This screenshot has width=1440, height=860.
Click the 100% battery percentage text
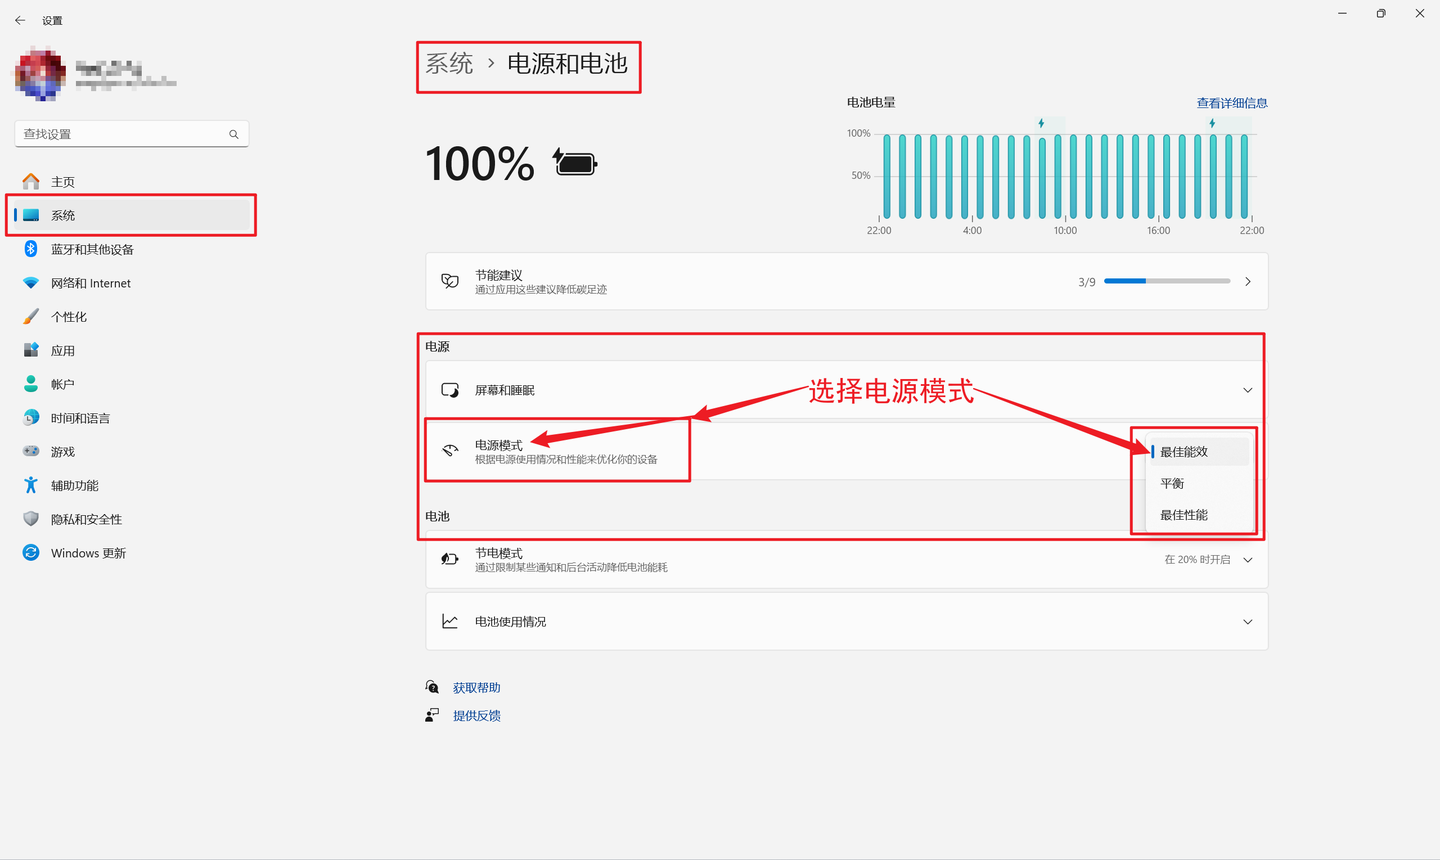point(480,164)
